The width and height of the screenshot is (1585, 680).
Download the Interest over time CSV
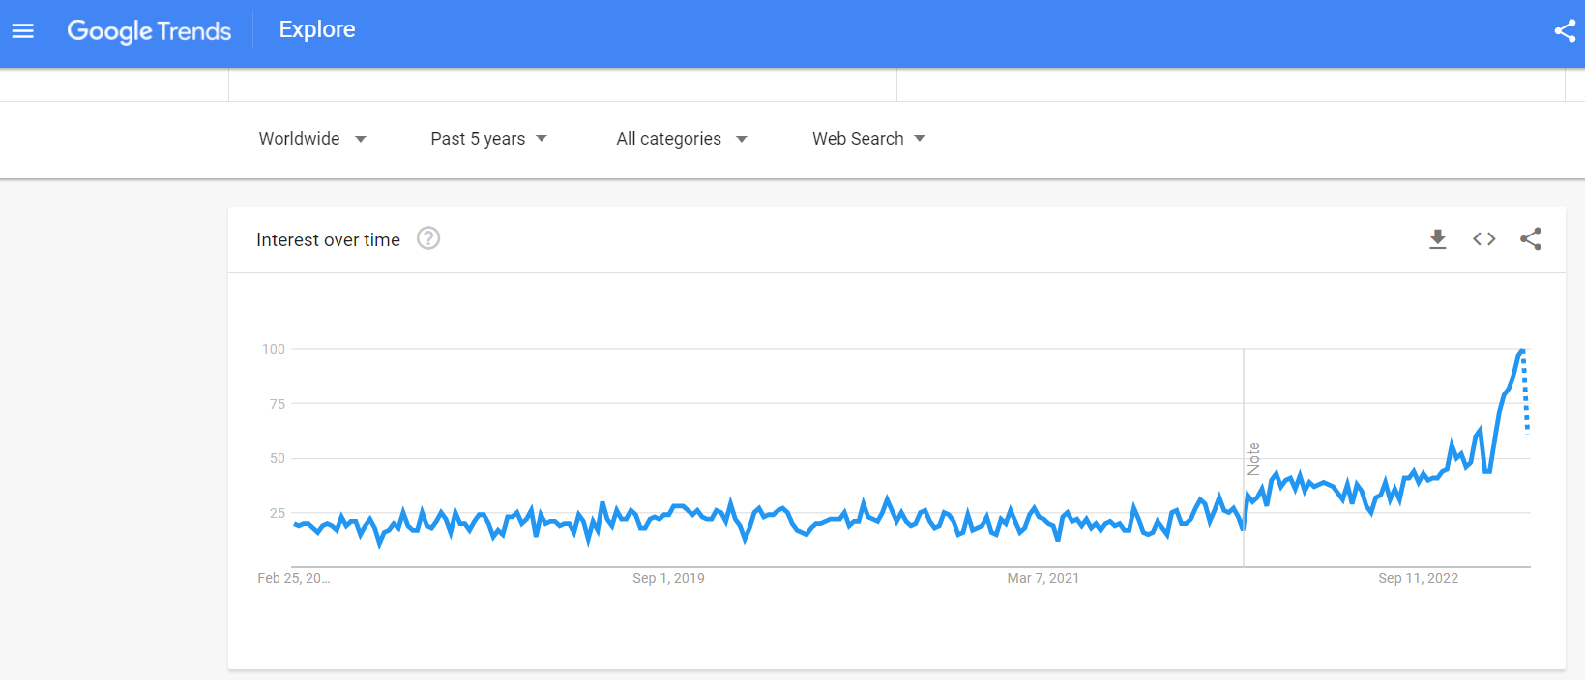point(1437,239)
